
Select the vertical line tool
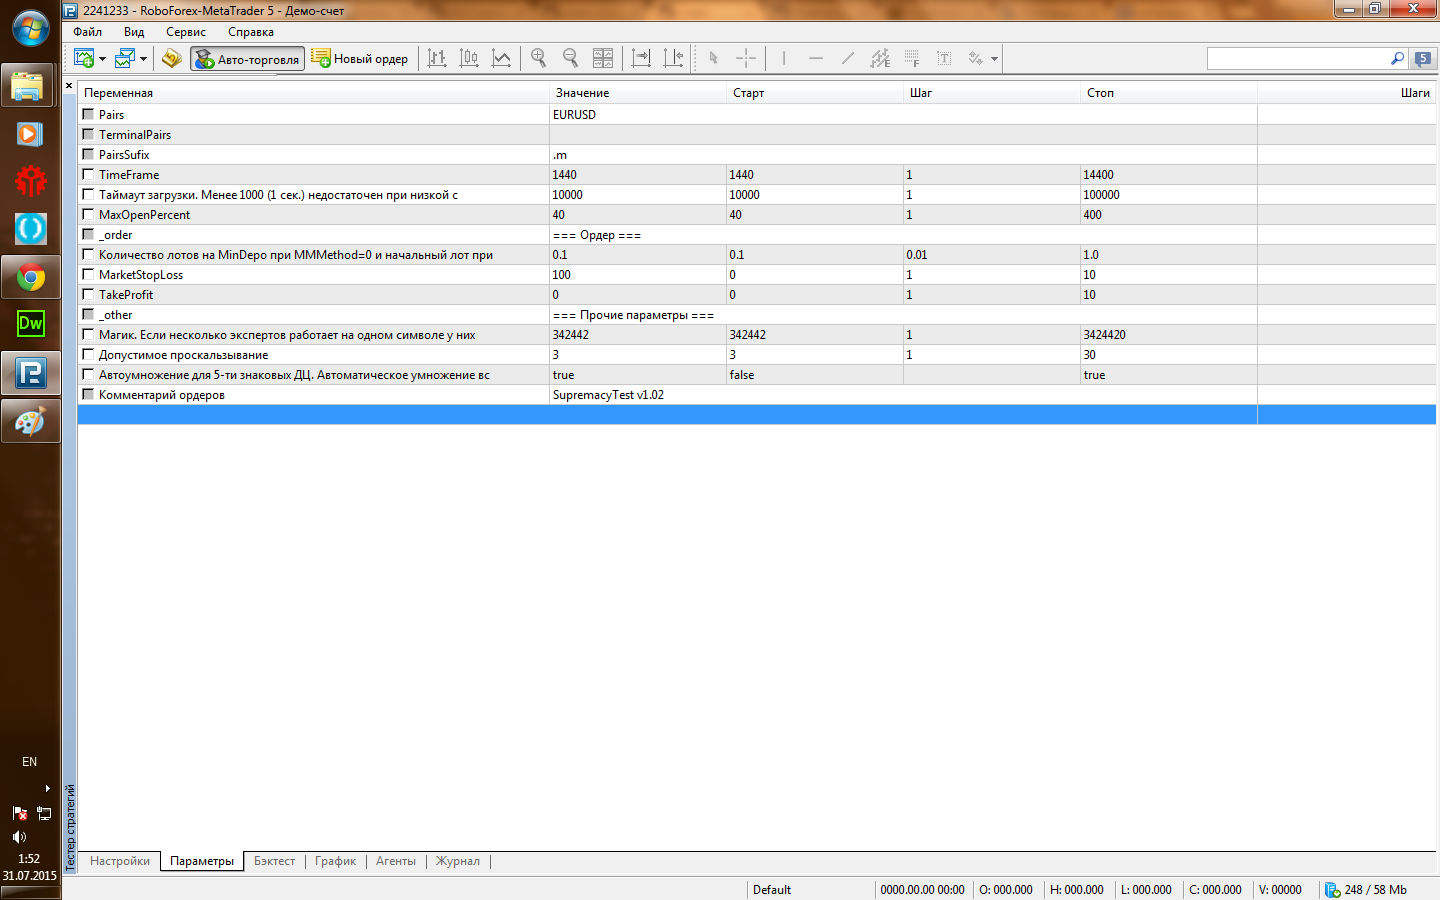coord(784,59)
